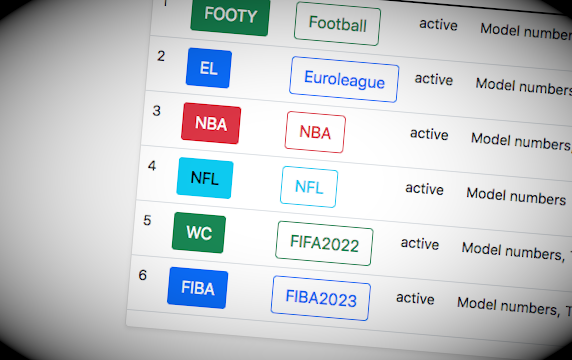572x360 pixels.
Task: Click the outlined Football button
Action: pos(337,24)
